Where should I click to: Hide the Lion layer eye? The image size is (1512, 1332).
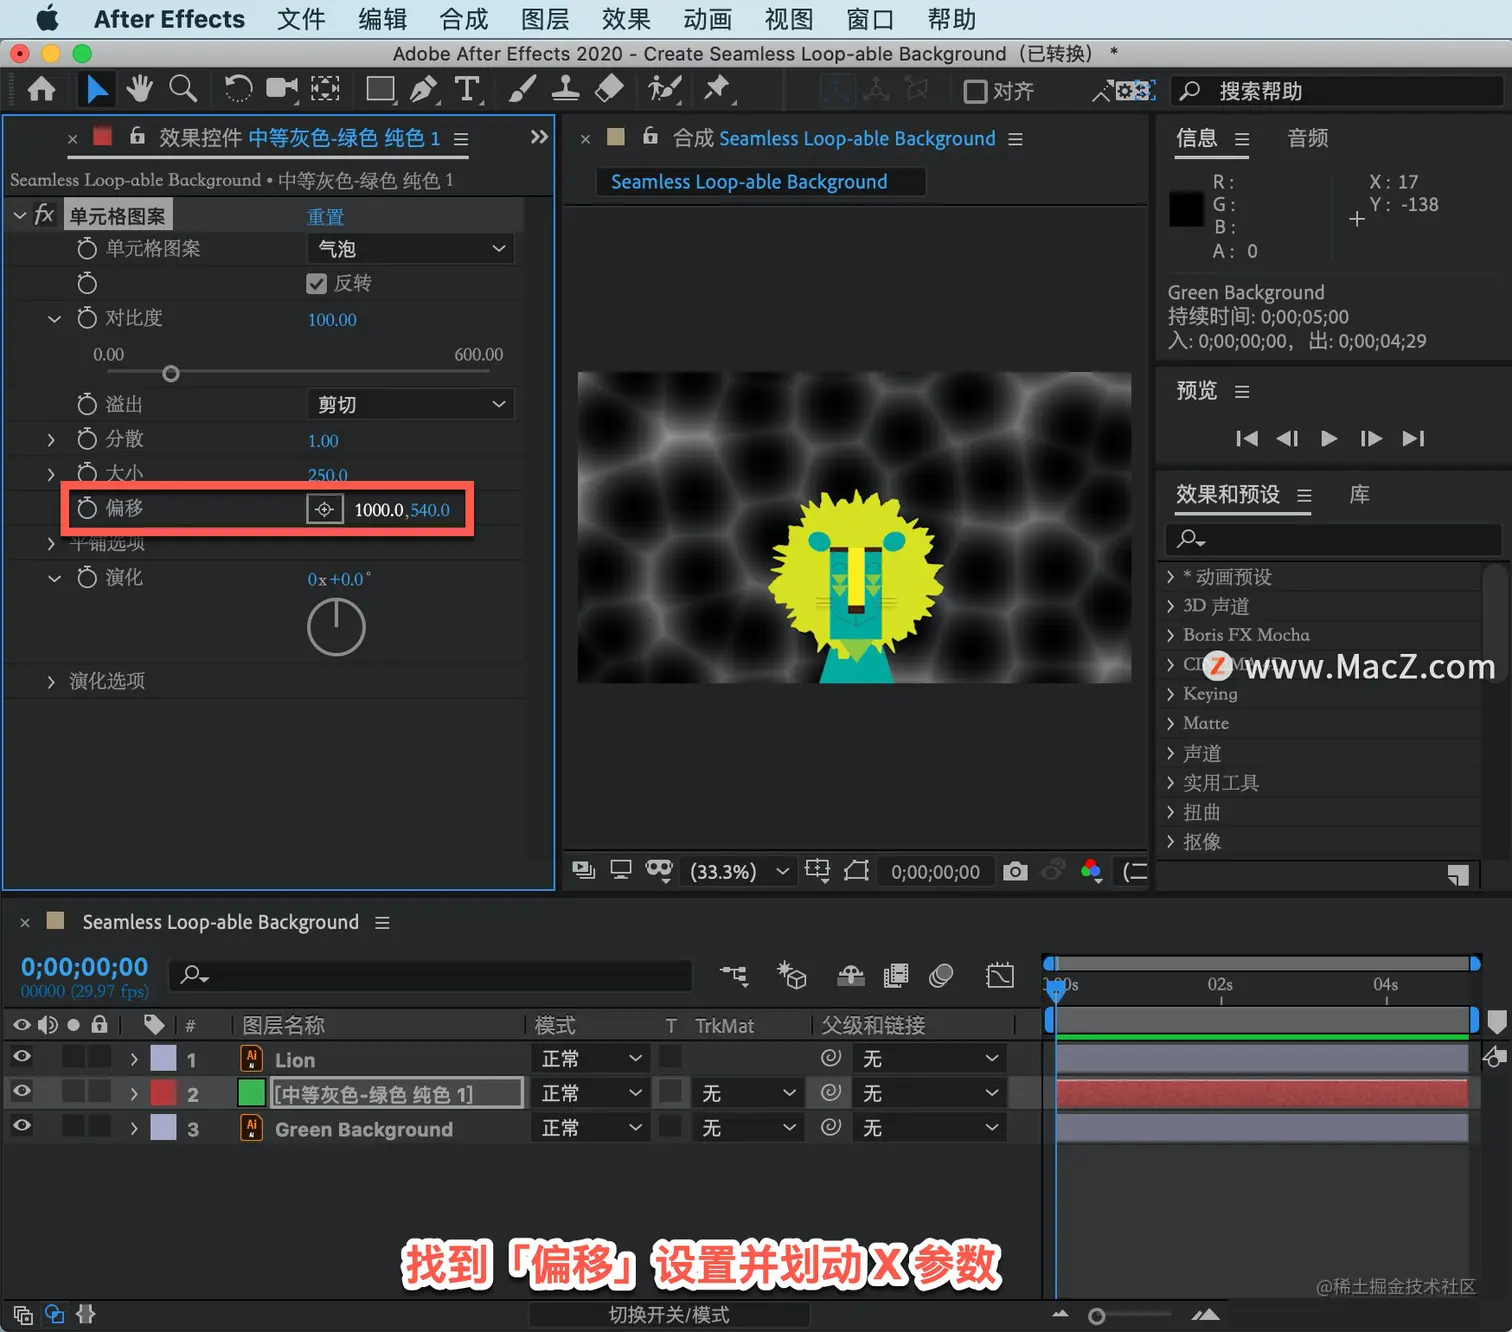click(x=21, y=1058)
